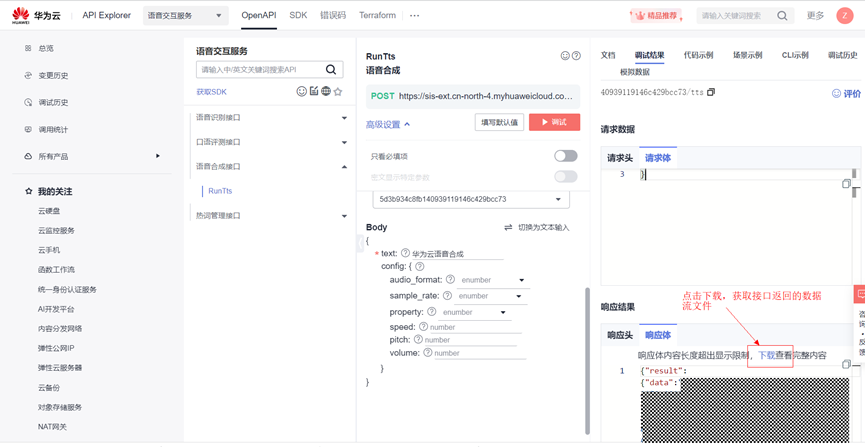
Task: Click the search icon in the API search box
Action: pyautogui.click(x=331, y=70)
